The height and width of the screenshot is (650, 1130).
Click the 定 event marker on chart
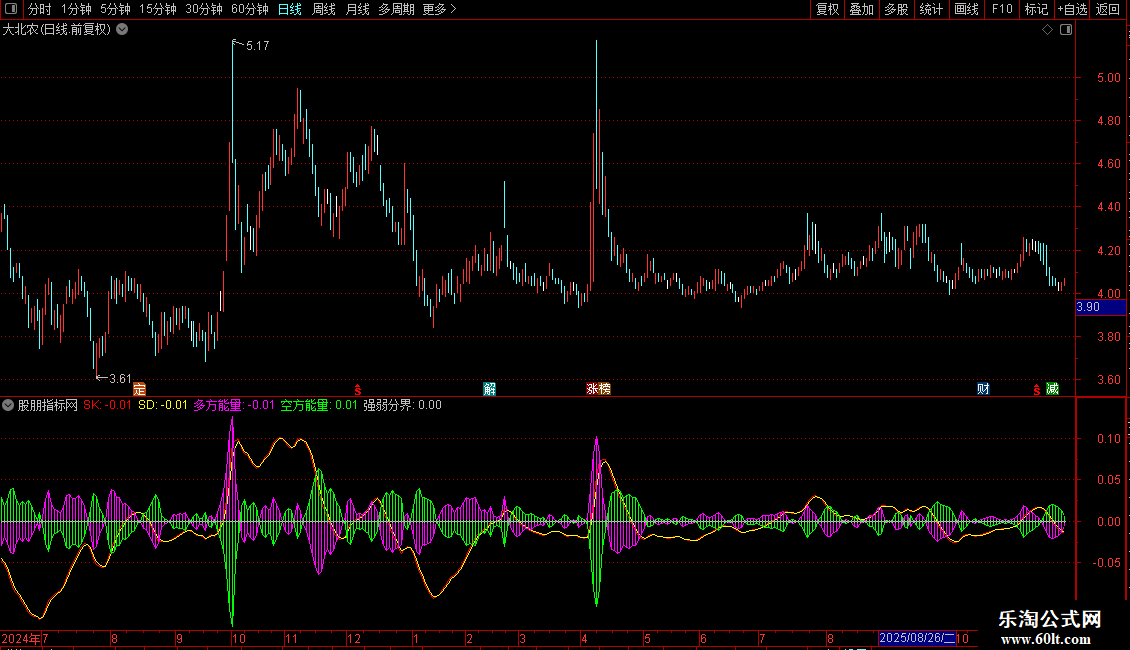(139, 388)
